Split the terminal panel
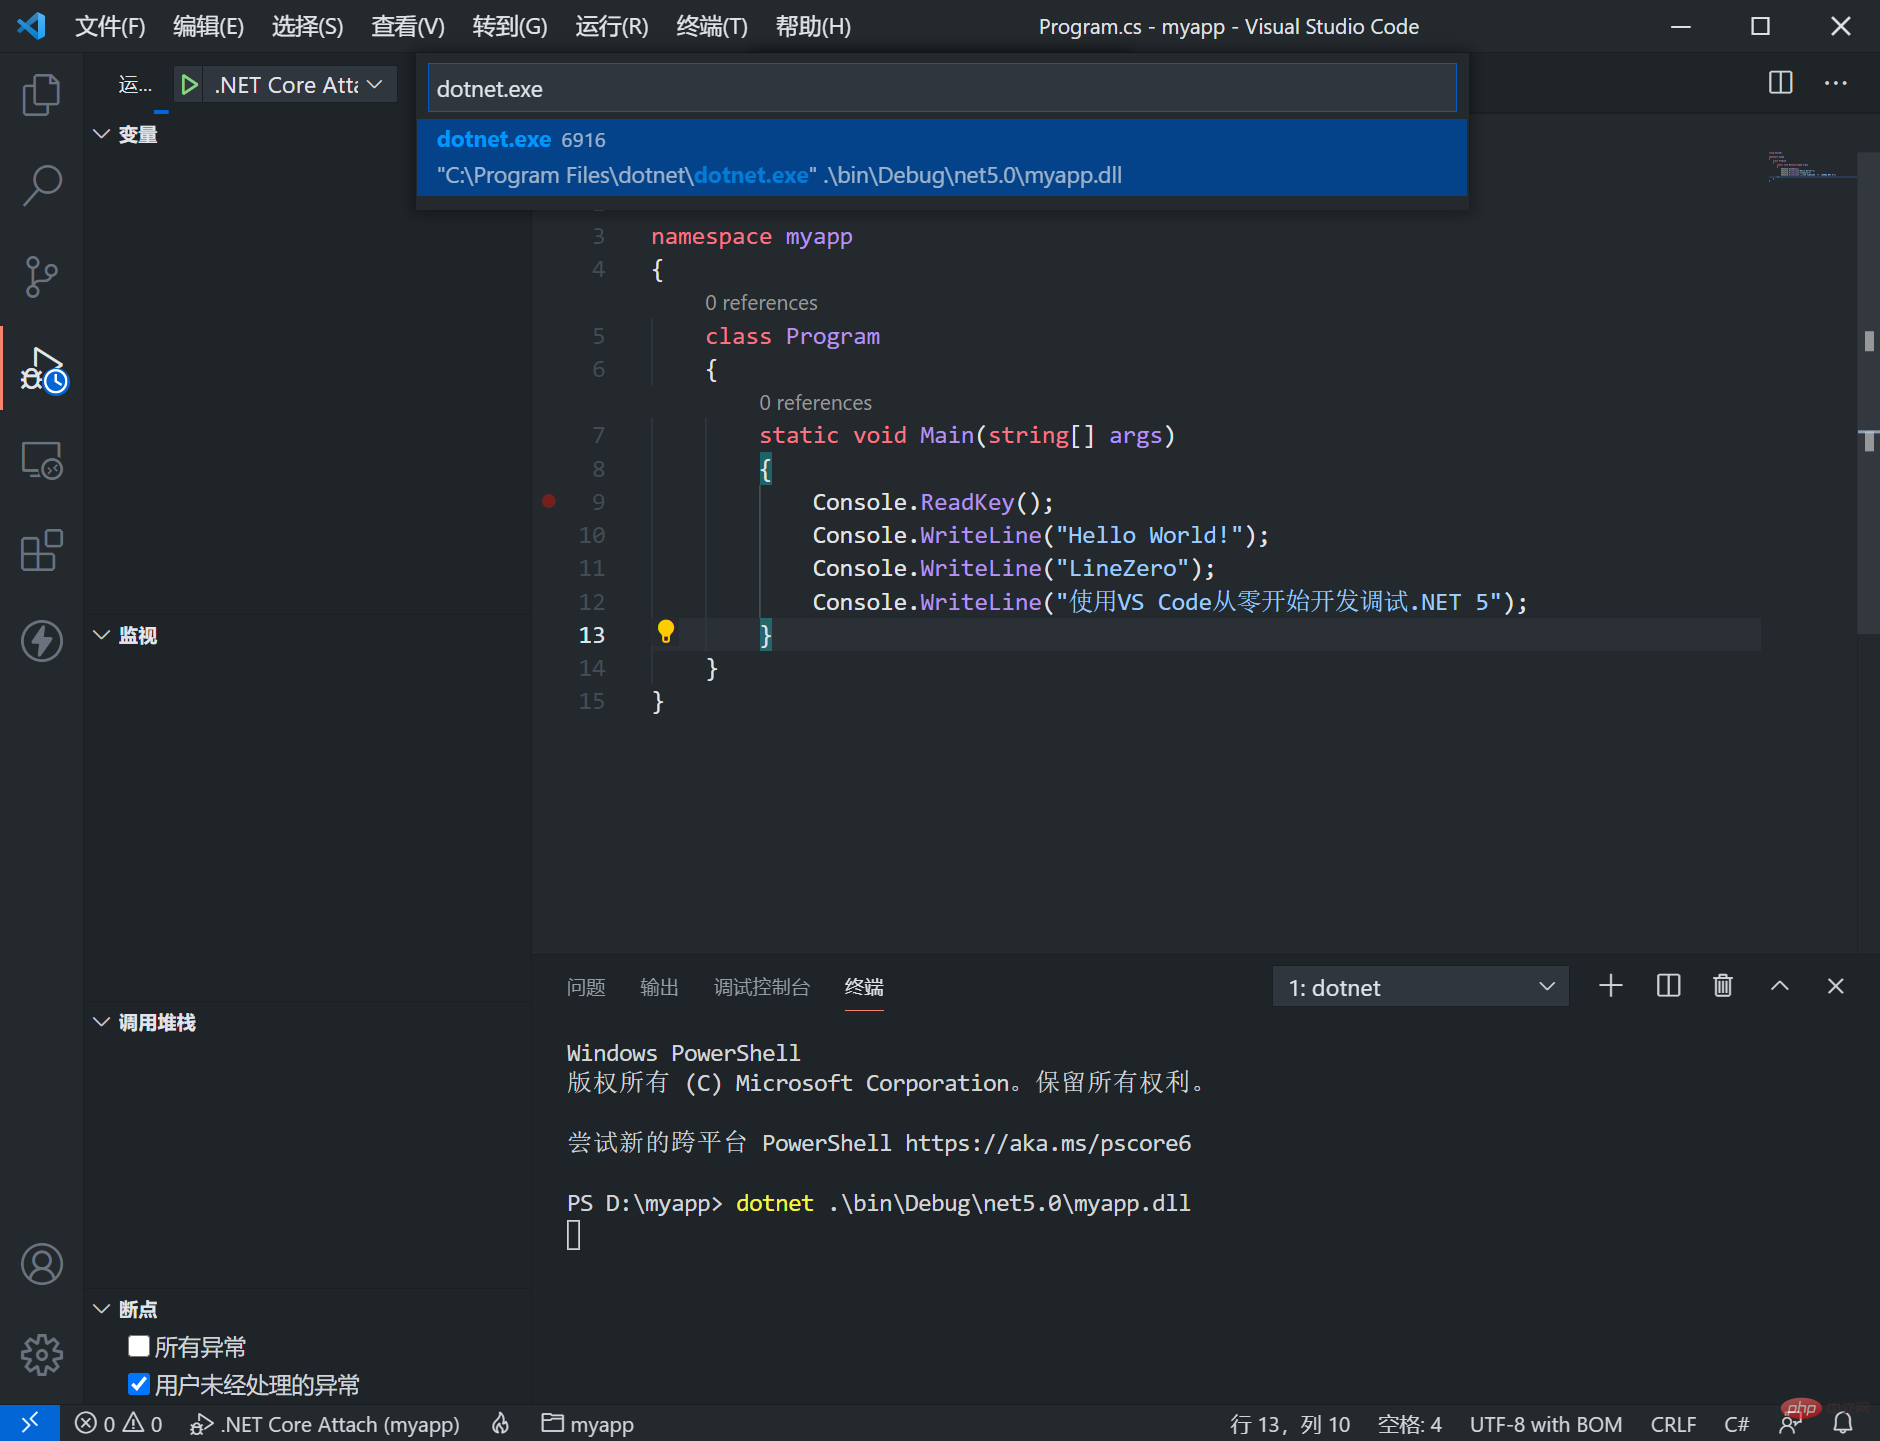 [1667, 986]
